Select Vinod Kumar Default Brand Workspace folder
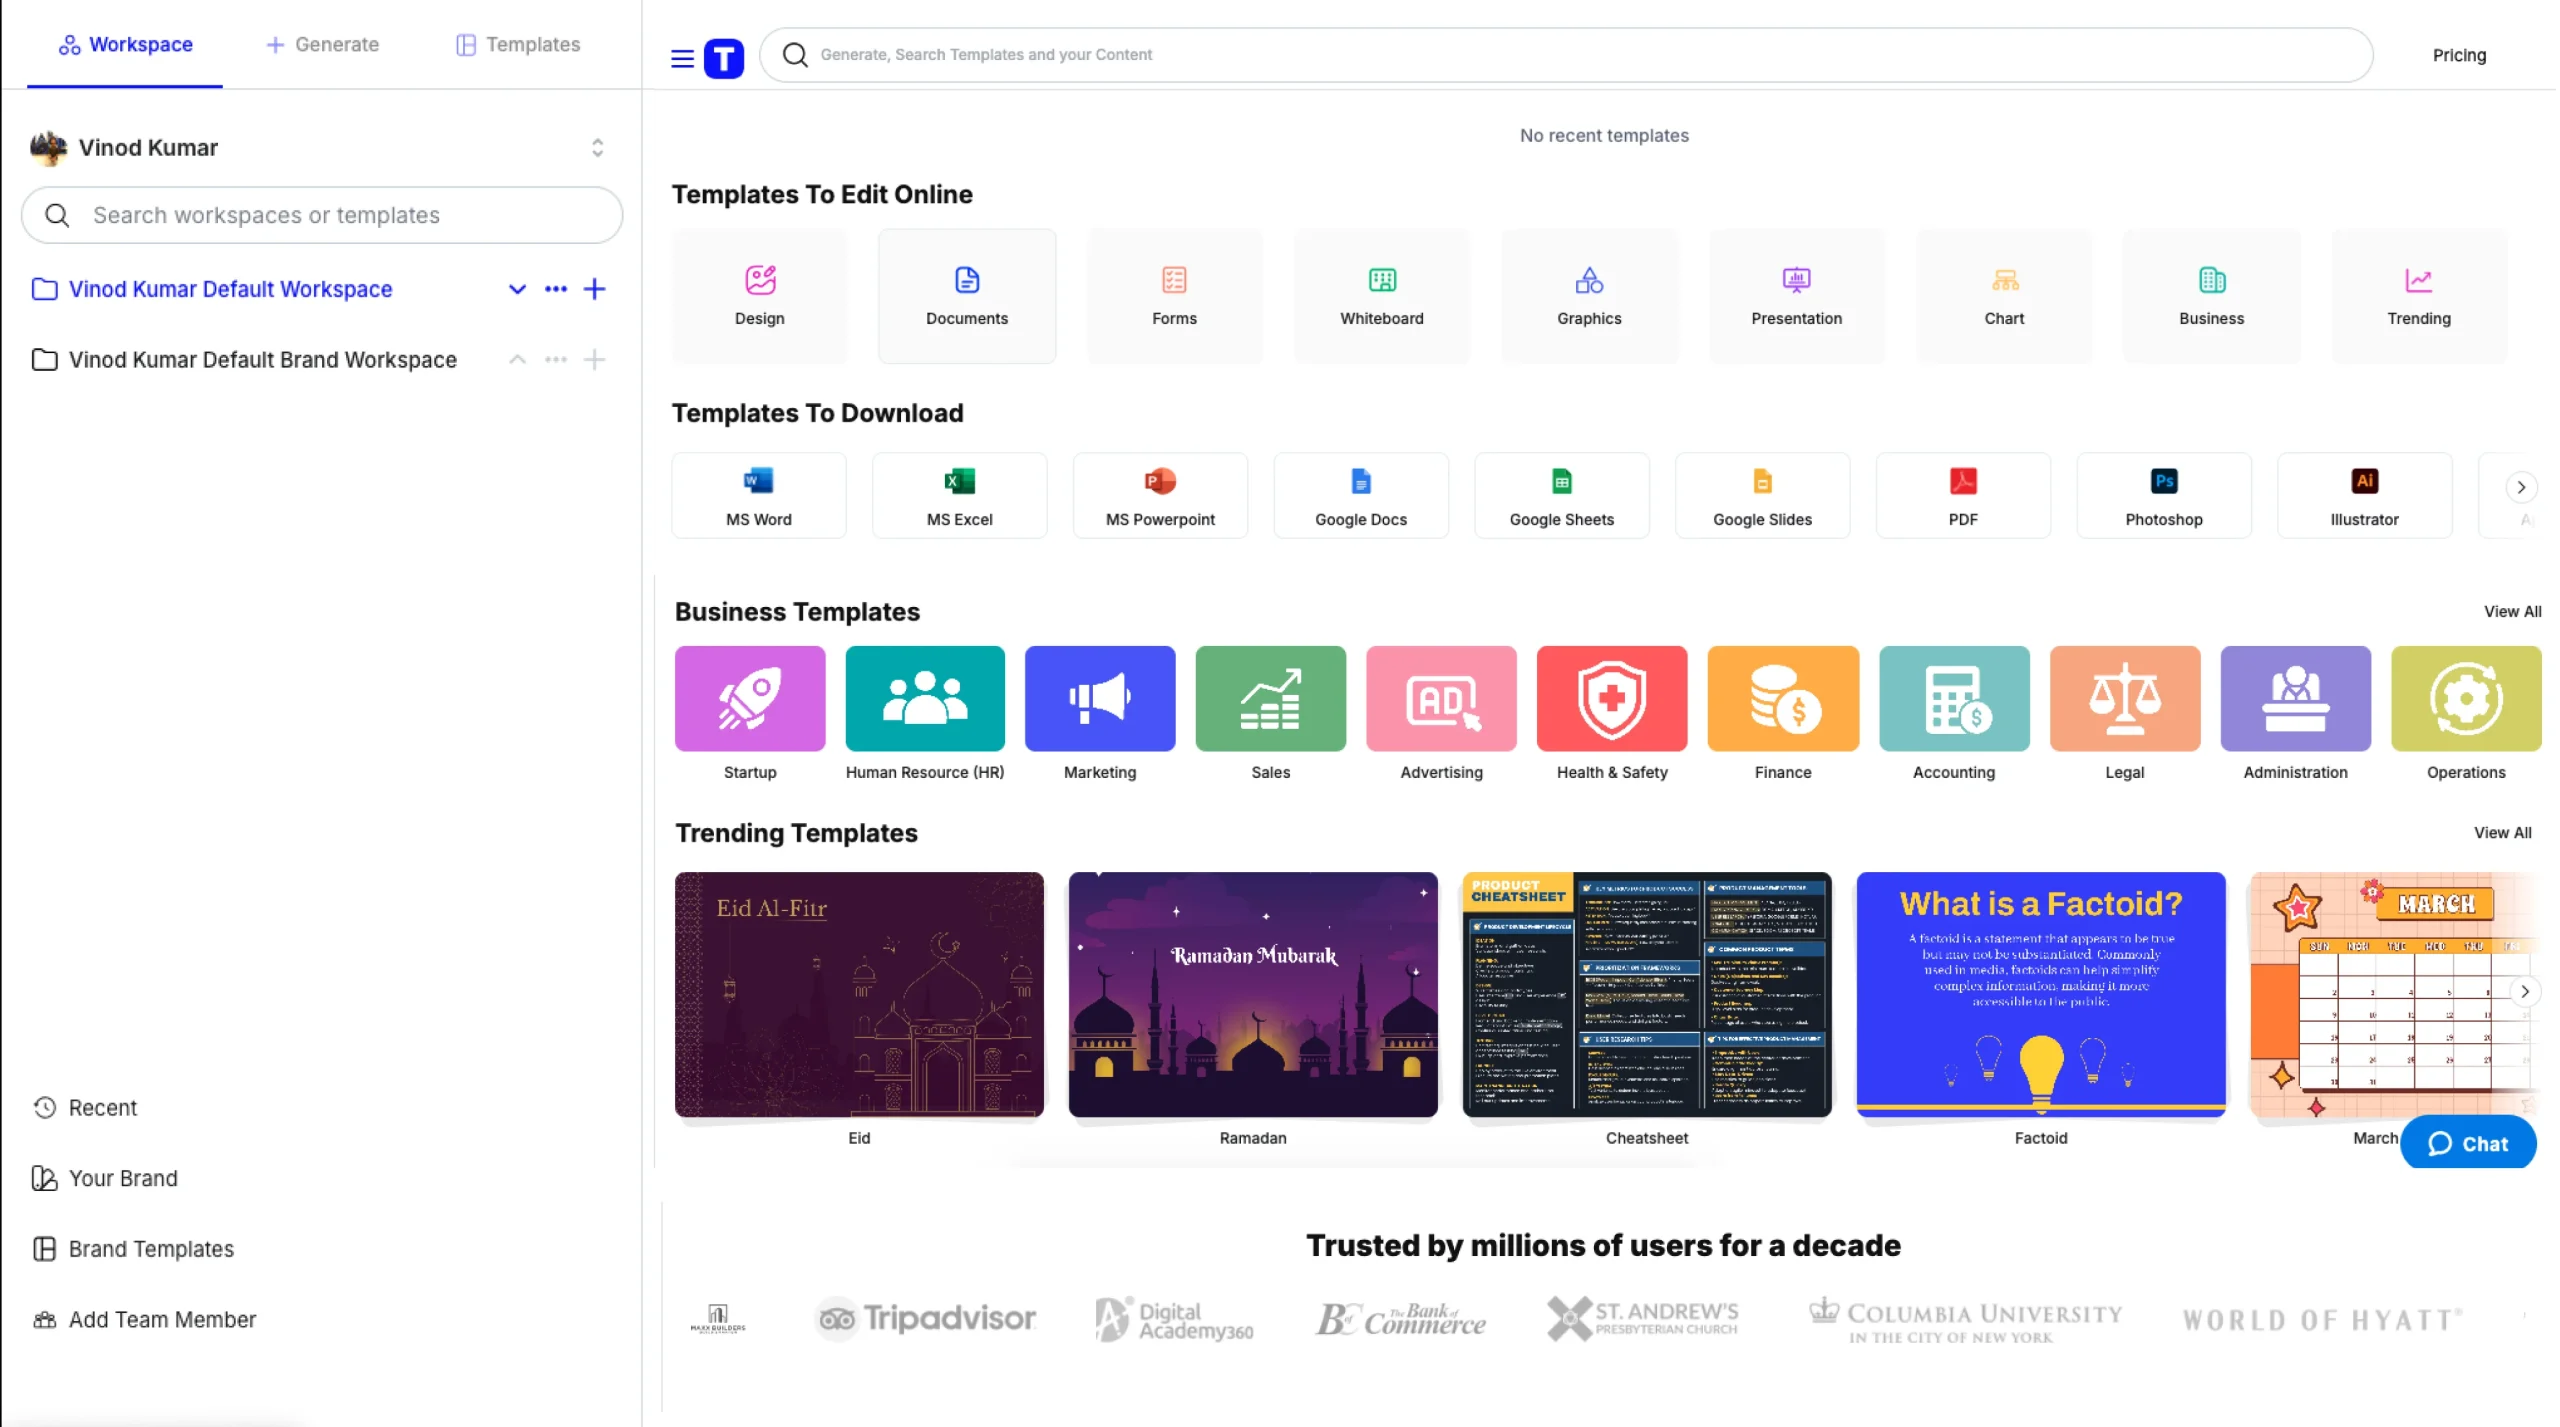2560x1427 pixels. pyautogui.click(x=244, y=359)
